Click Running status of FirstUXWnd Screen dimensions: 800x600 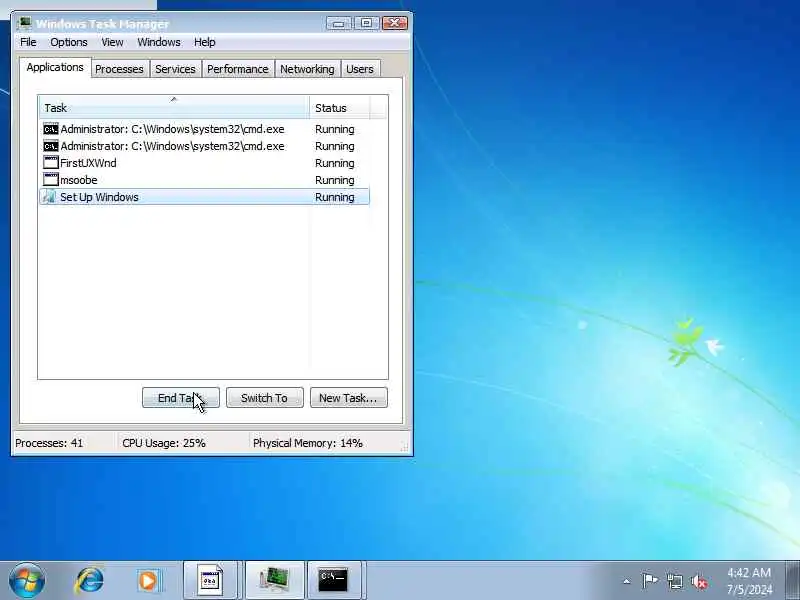(x=335, y=163)
